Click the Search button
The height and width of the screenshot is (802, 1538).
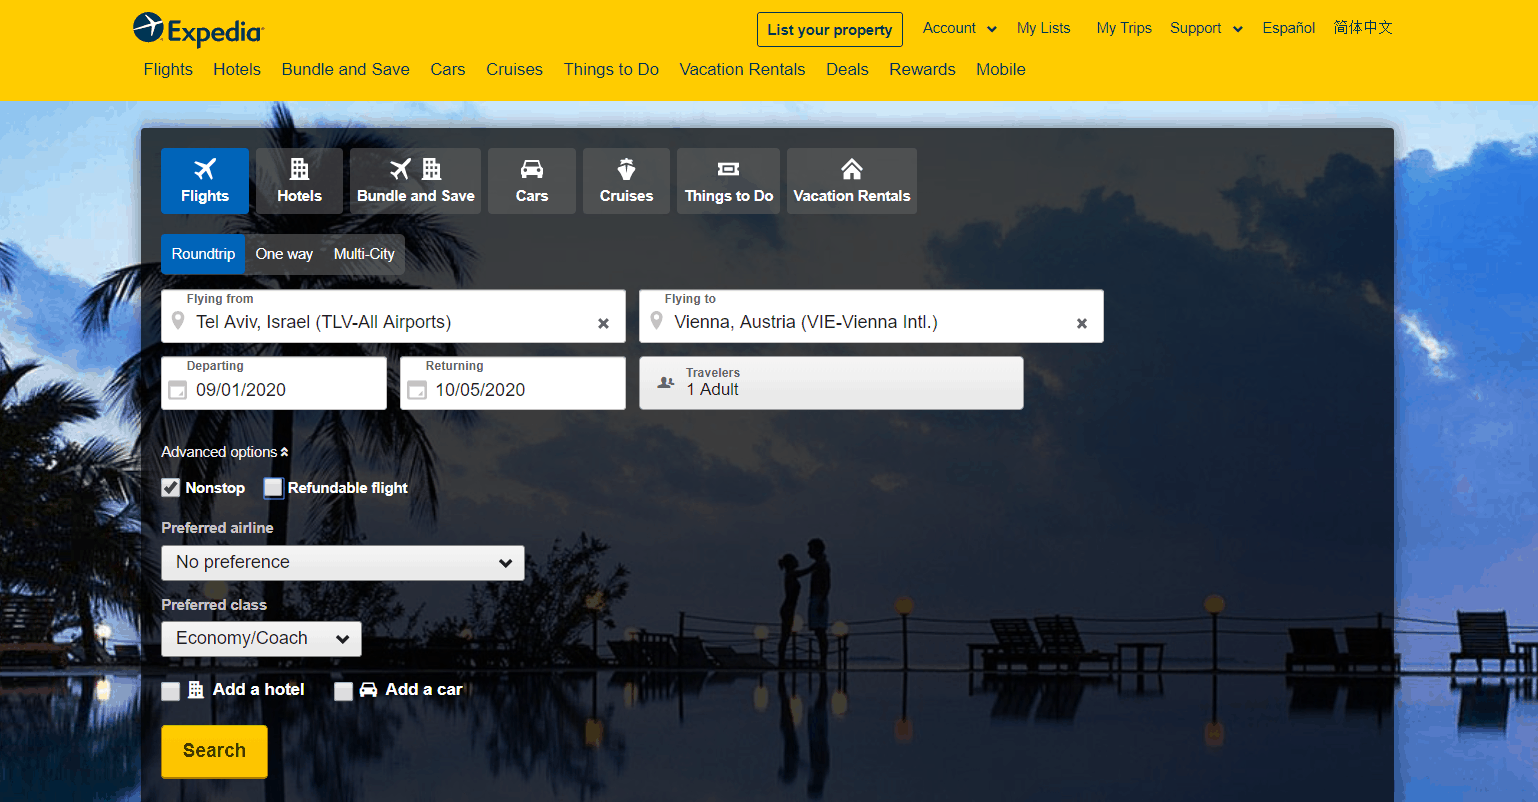pyautogui.click(x=214, y=751)
